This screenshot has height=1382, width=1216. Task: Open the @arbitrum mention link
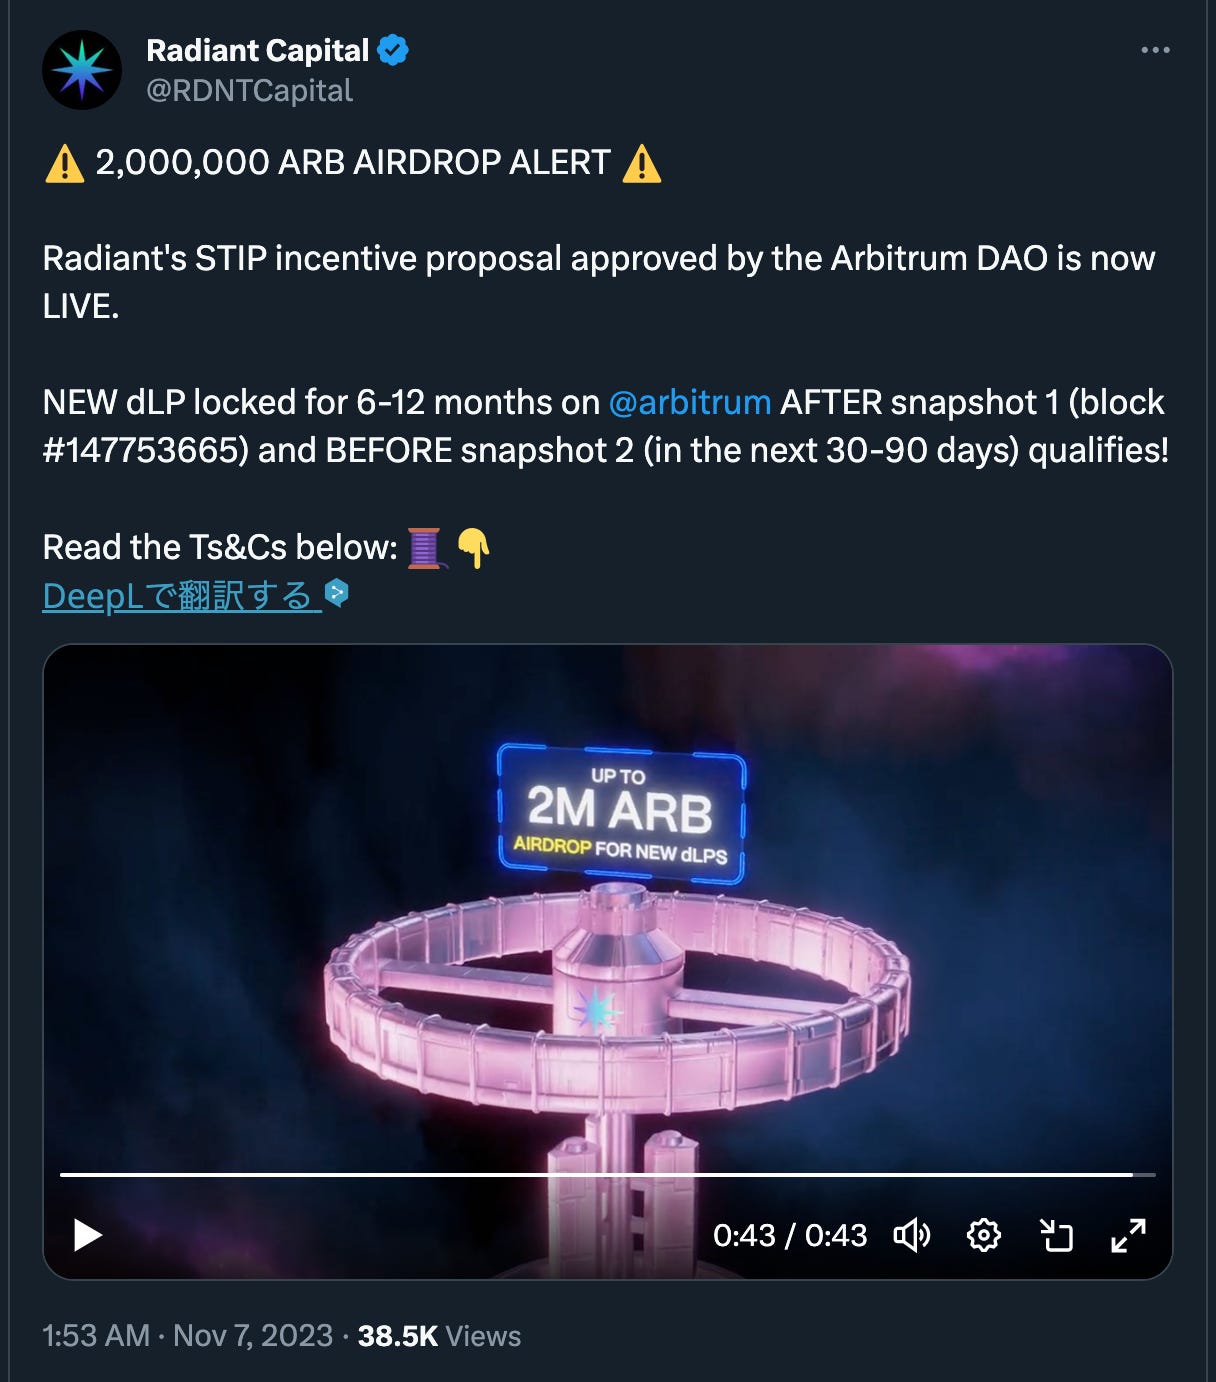tap(690, 402)
